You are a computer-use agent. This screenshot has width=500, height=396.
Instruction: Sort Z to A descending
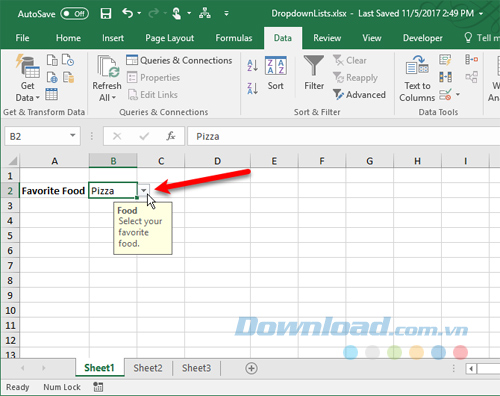252,89
